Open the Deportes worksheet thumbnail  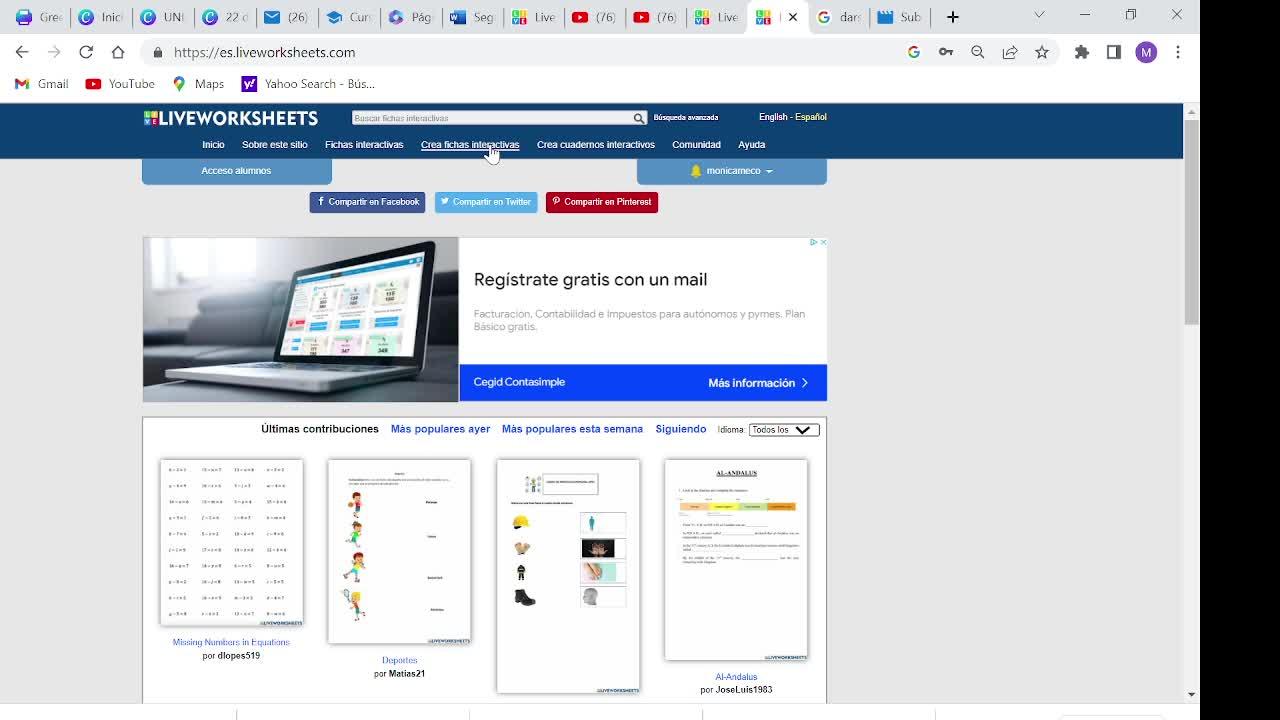(399, 552)
